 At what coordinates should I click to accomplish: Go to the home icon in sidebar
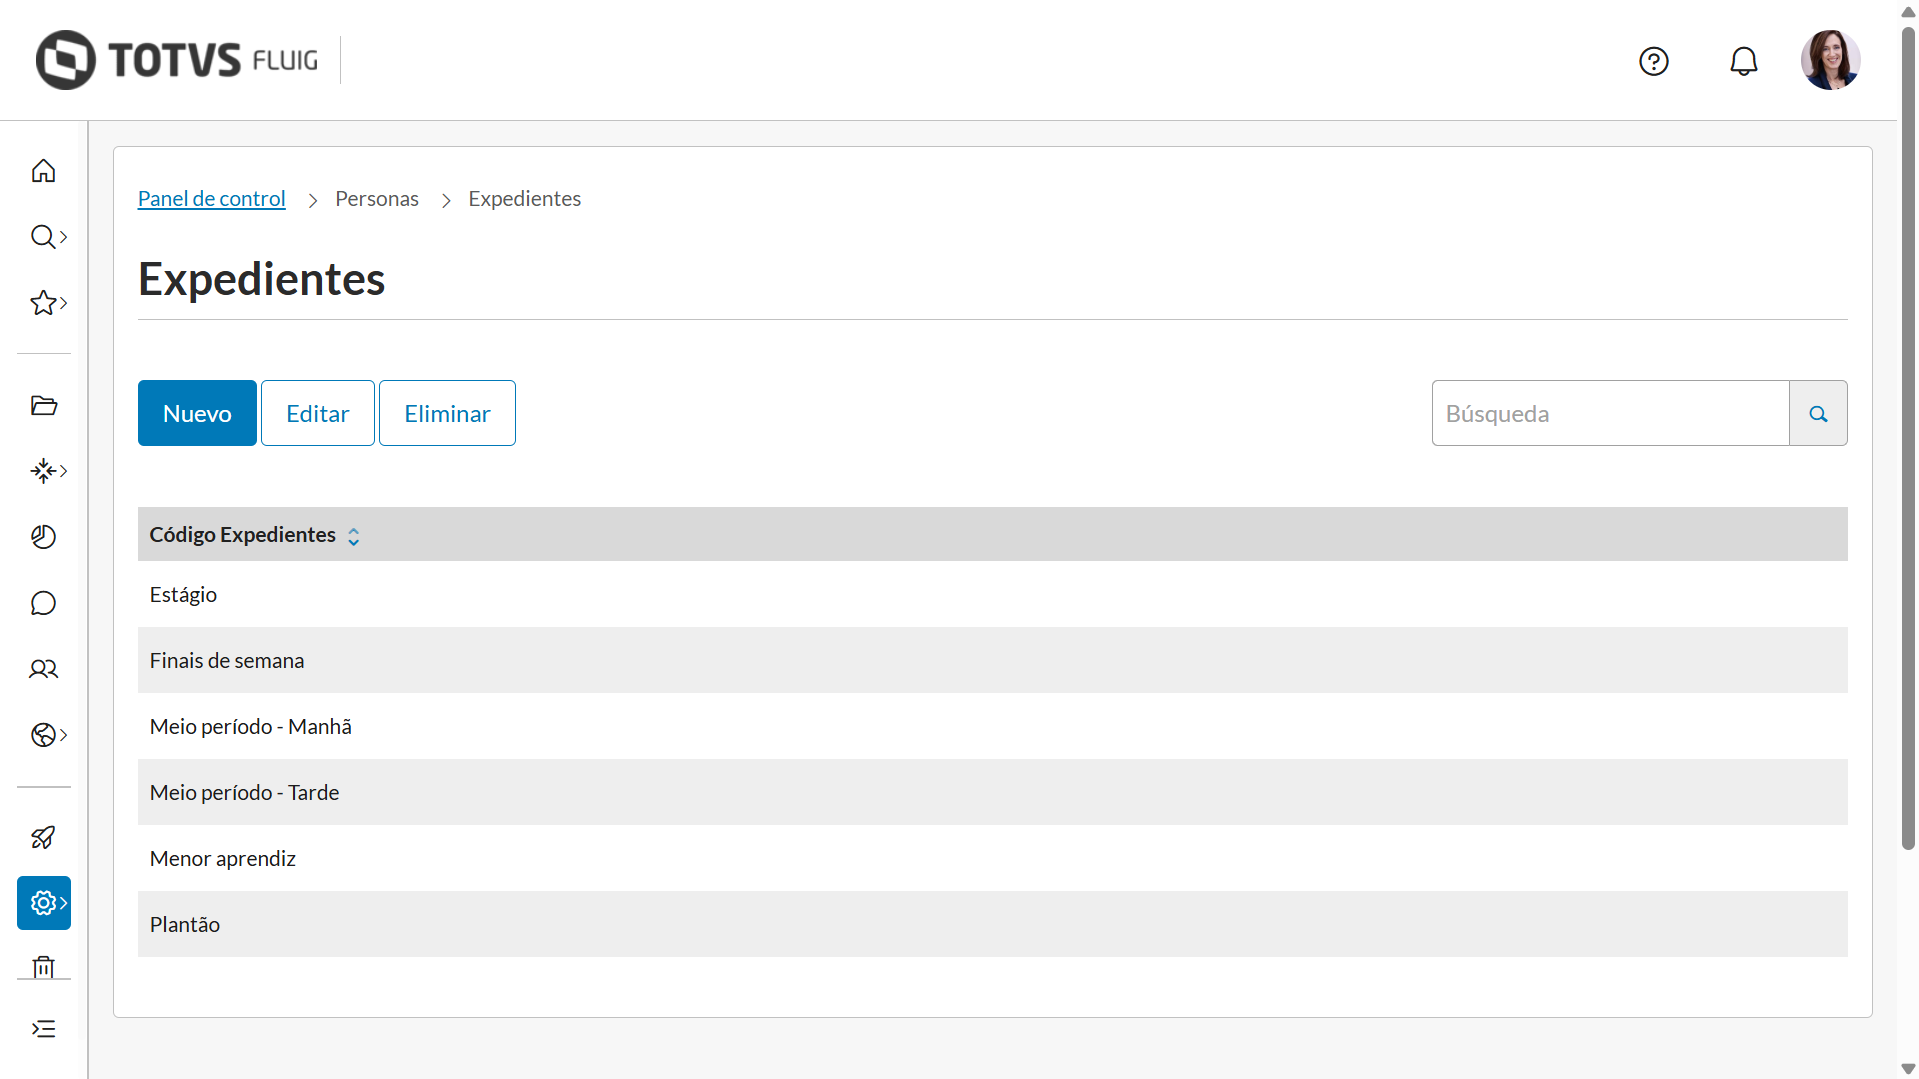pyautogui.click(x=43, y=171)
